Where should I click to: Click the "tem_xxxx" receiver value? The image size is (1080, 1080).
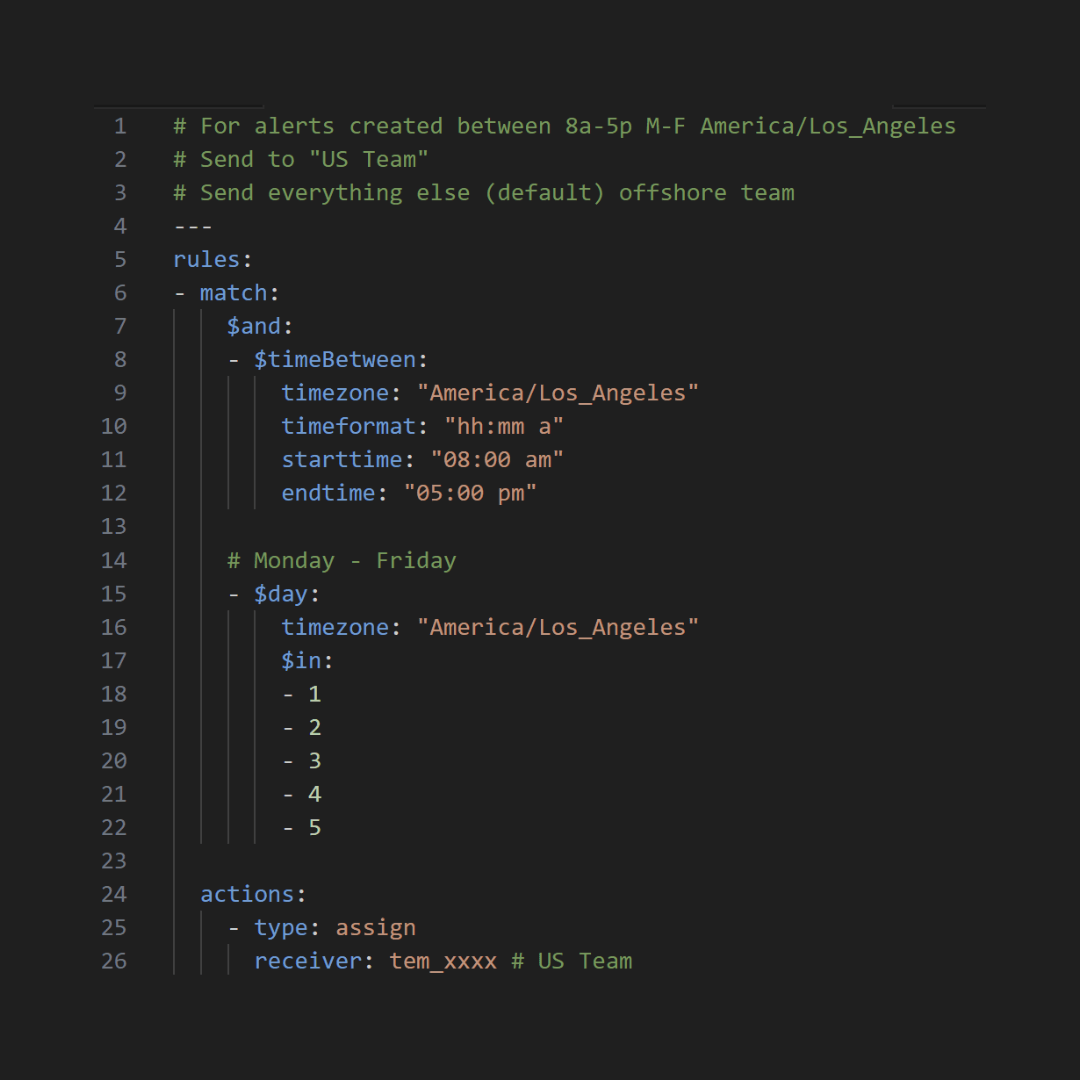tap(443, 961)
